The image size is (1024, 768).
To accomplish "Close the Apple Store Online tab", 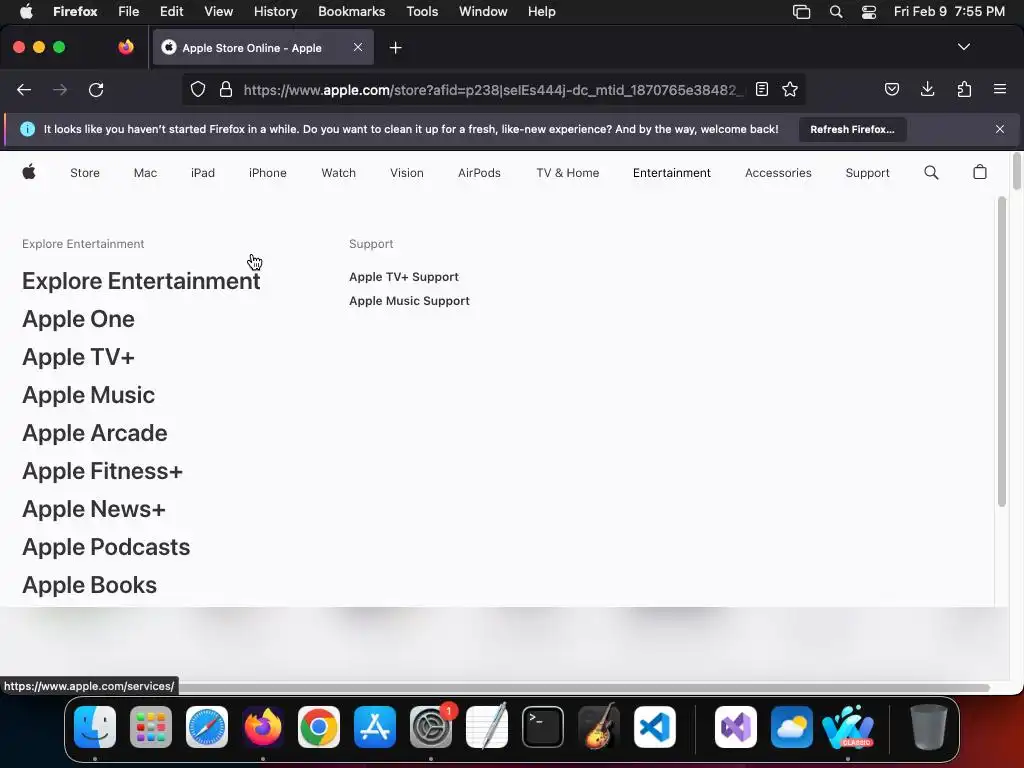I will pos(358,47).
